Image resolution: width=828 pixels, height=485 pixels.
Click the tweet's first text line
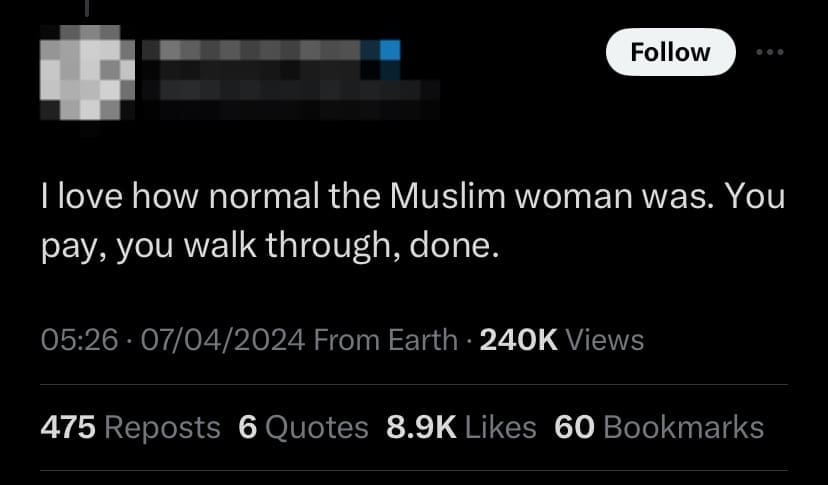413,196
